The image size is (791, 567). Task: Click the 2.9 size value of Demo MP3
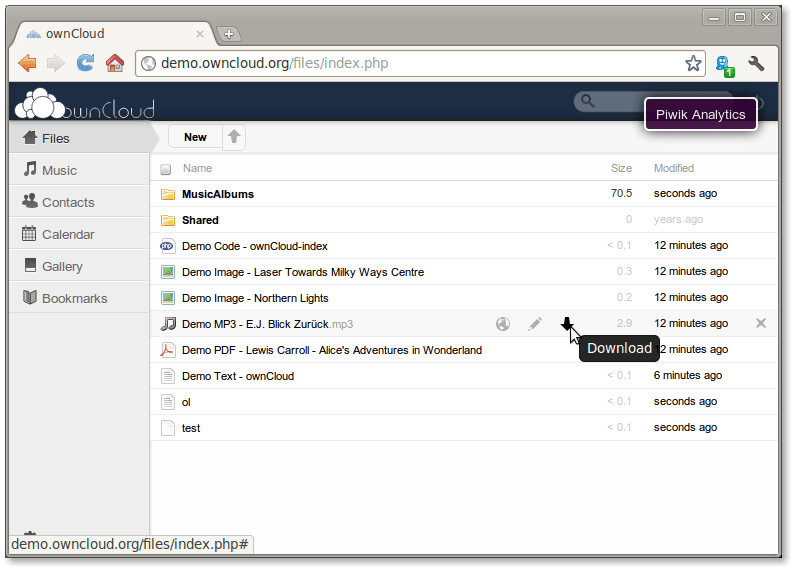[x=624, y=323]
